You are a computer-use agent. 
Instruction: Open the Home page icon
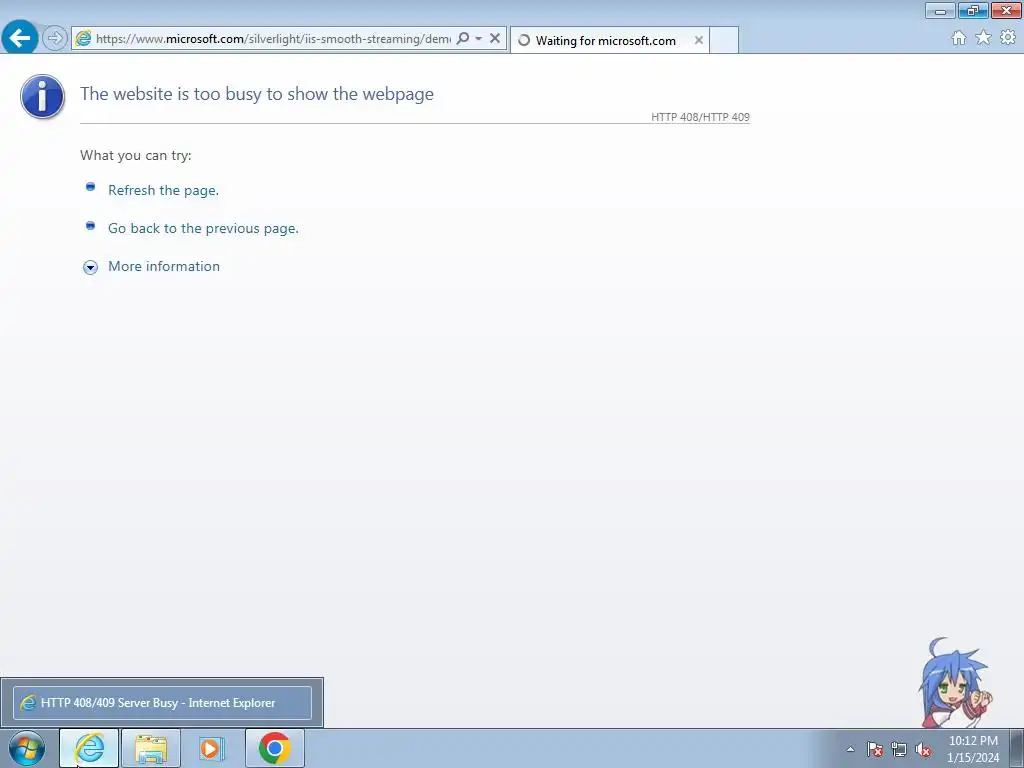[x=959, y=38]
